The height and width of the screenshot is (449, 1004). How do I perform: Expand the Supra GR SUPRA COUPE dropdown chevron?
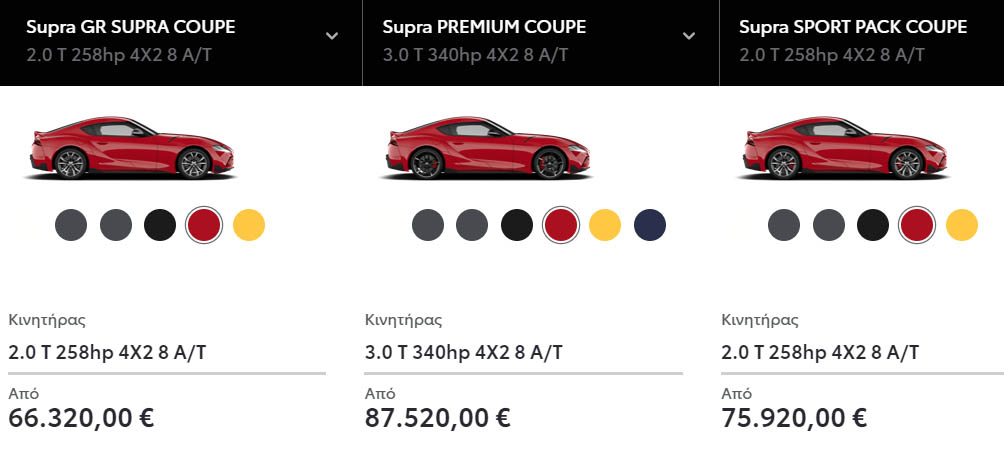(332, 36)
